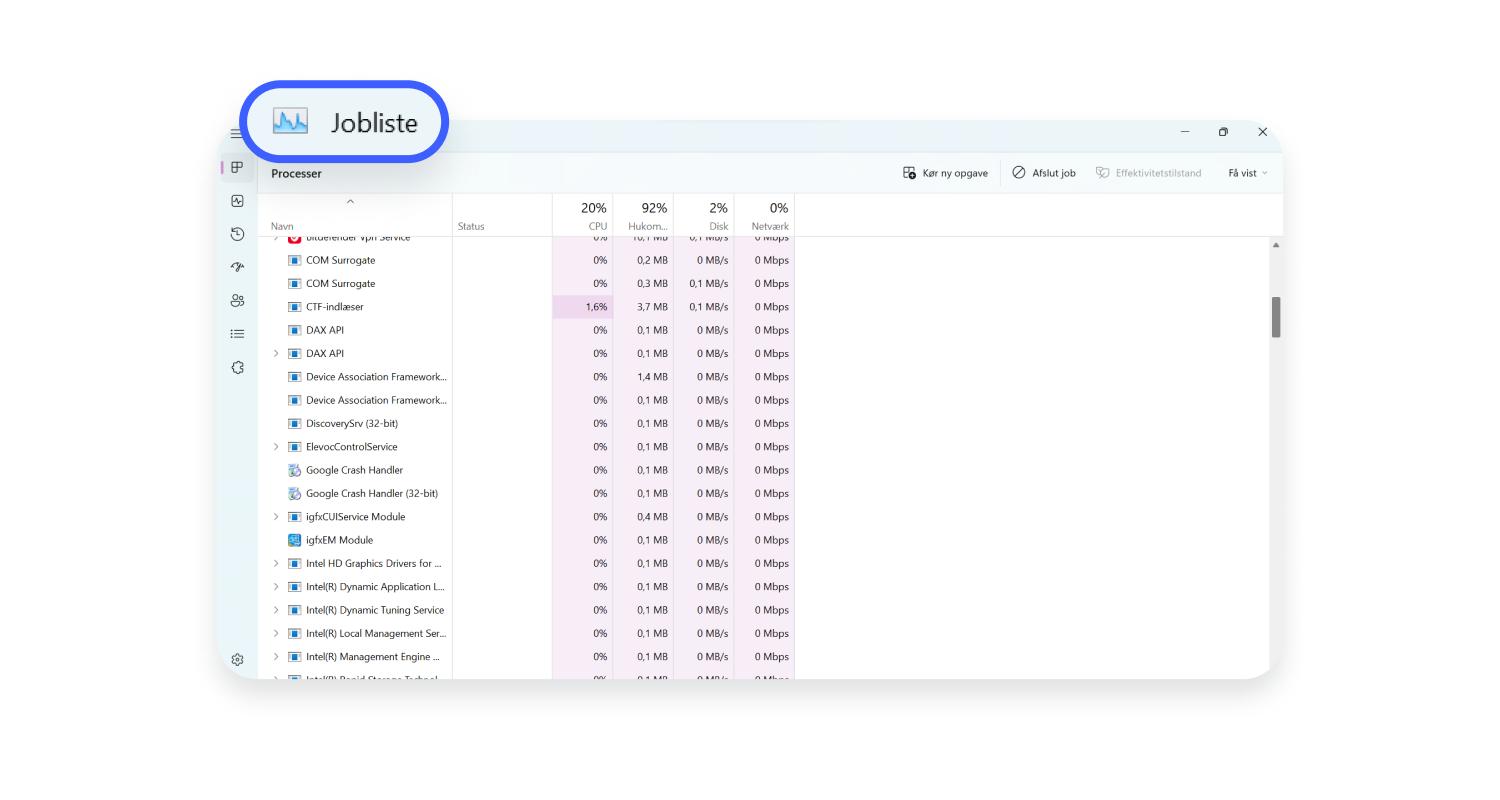This screenshot has height=800, width=1500.
Task: Sort by the Disk column header
Action: [704, 215]
